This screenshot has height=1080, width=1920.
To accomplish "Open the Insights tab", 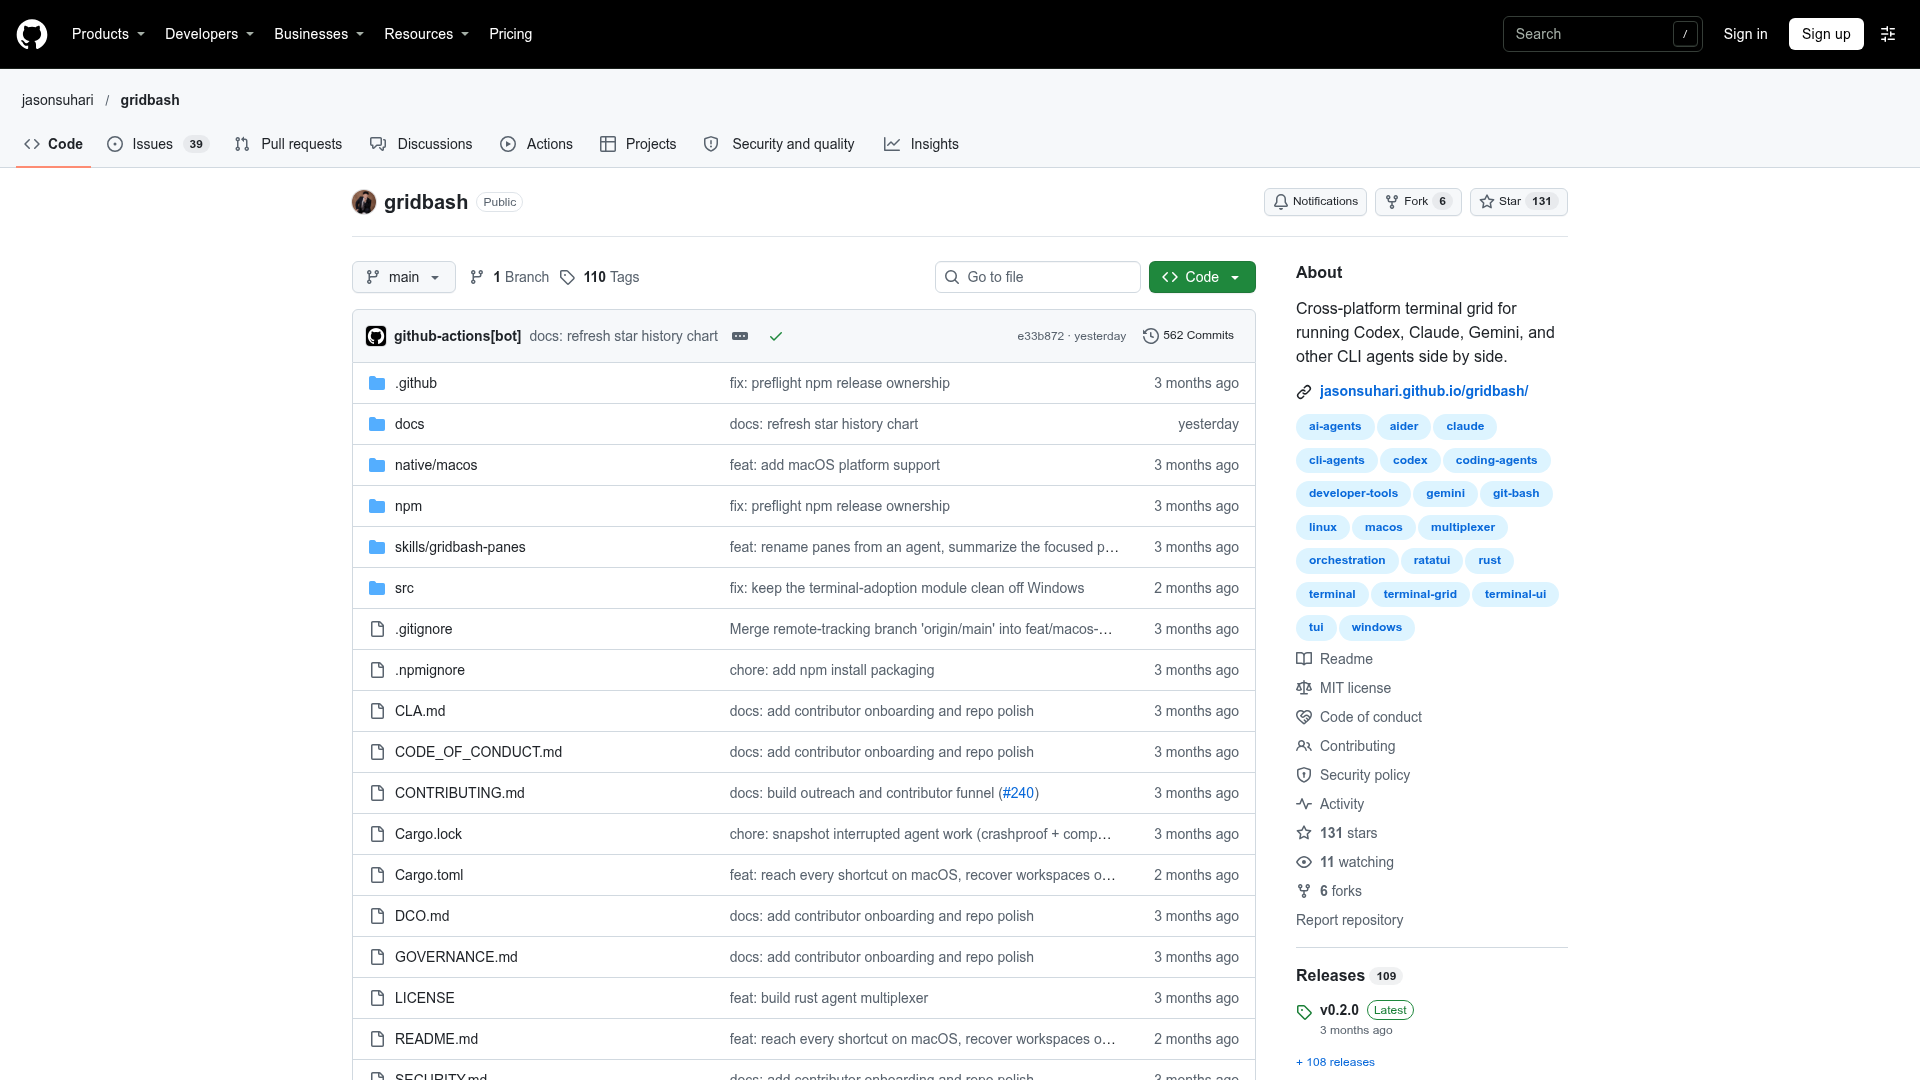I will (x=921, y=144).
